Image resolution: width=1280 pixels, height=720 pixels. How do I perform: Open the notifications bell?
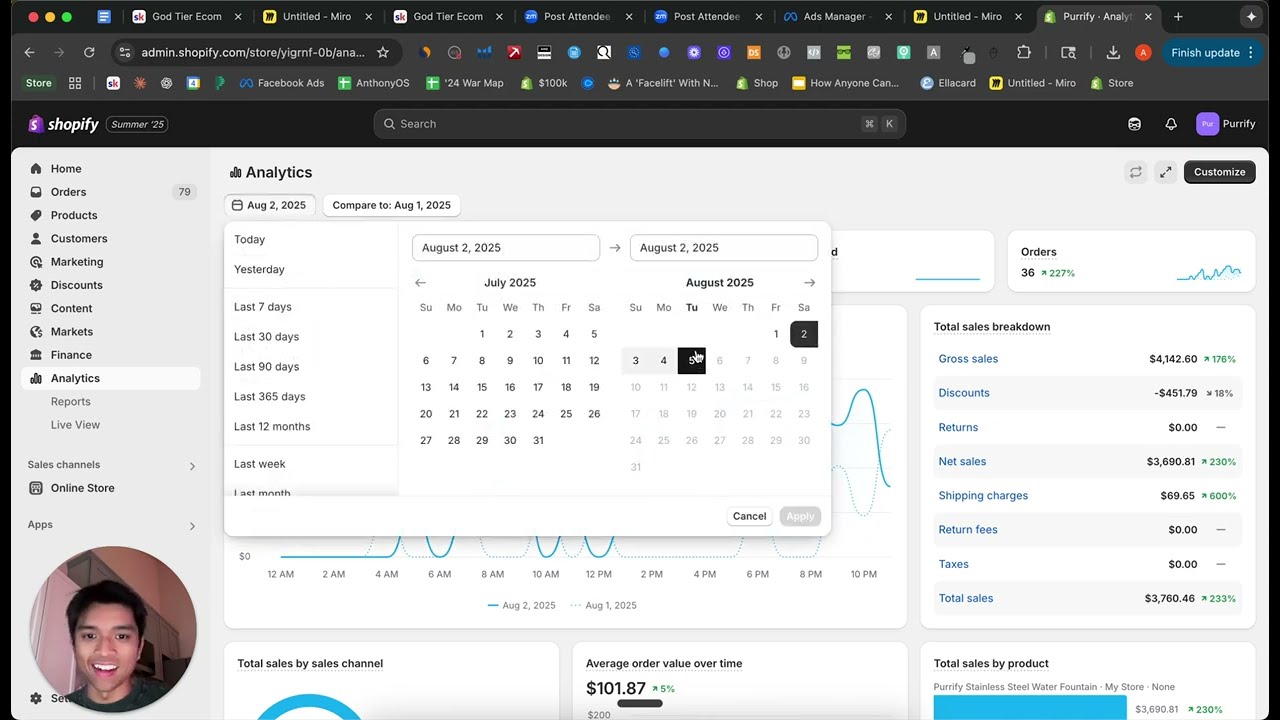pos(1171,124)
